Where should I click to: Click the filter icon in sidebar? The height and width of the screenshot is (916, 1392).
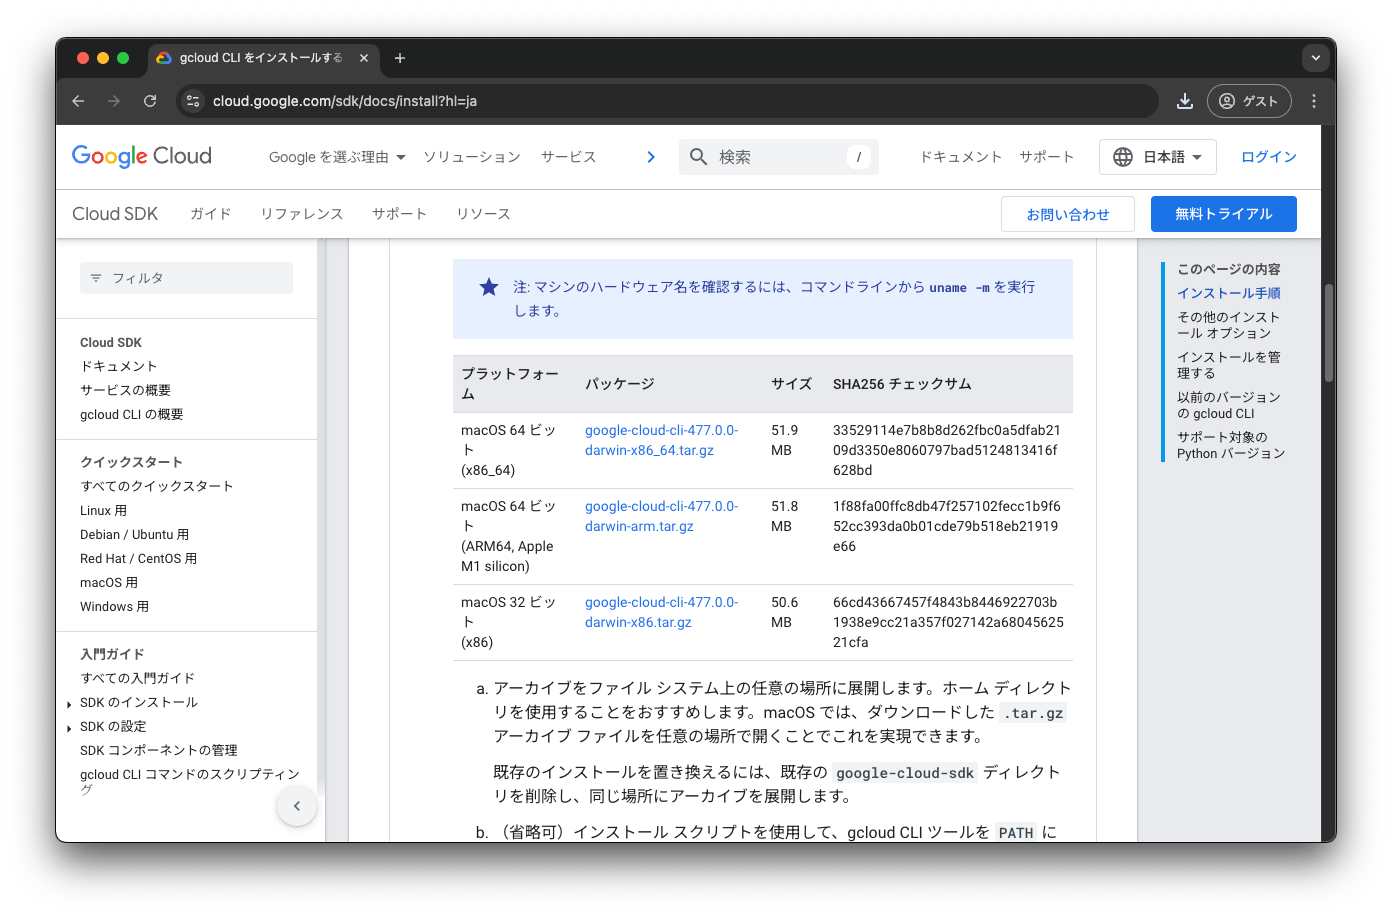click(96, 278)
